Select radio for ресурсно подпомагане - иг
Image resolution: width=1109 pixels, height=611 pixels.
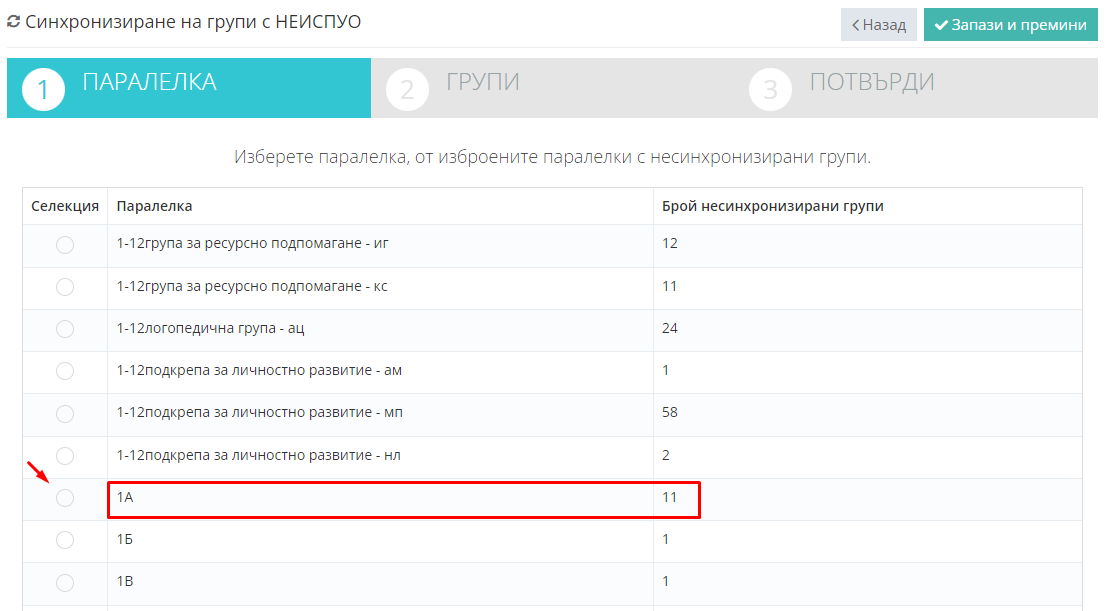(x=65, y=245)
